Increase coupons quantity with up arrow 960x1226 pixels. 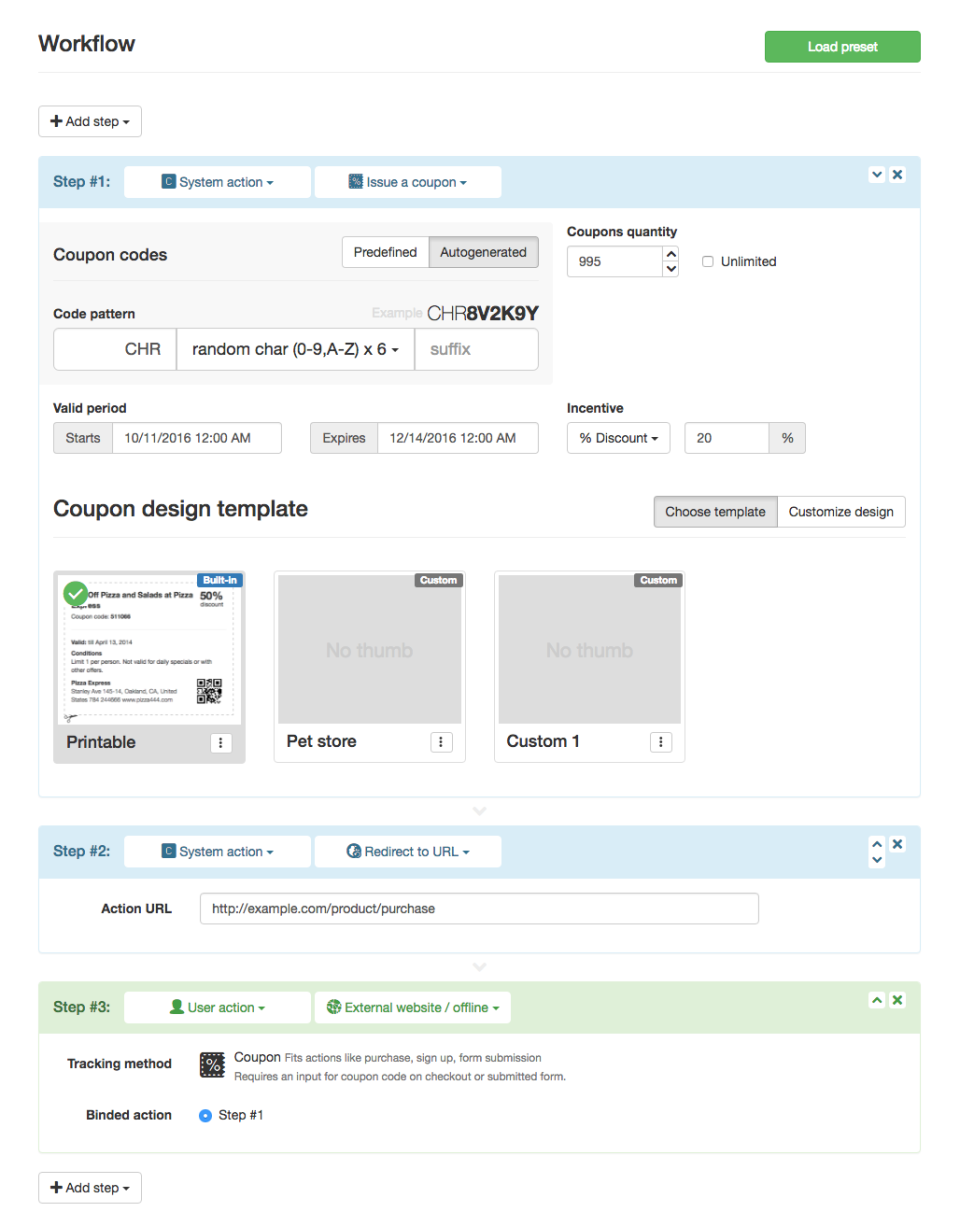click(671, 254)
